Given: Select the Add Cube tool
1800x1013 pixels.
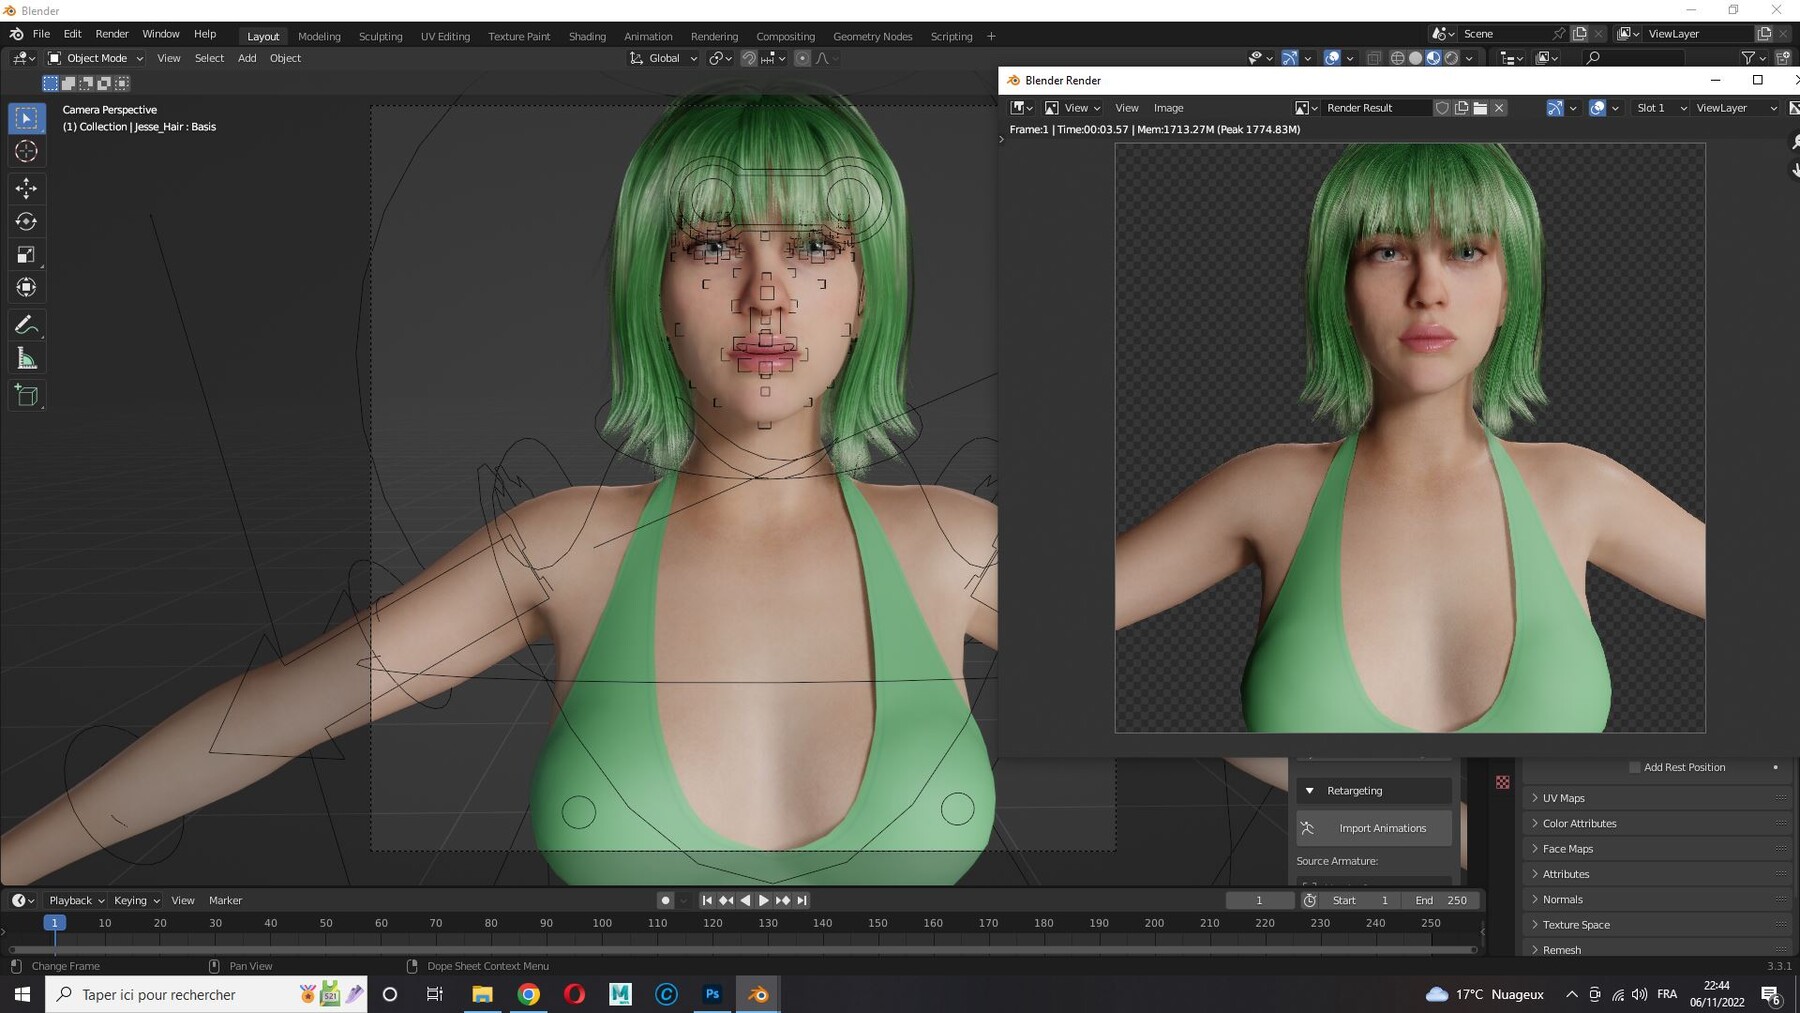Looking at the screenshot, I should (26, 394).
